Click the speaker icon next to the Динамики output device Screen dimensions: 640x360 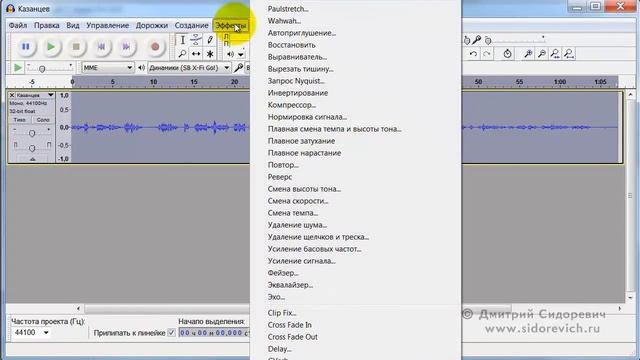(141, 68)
